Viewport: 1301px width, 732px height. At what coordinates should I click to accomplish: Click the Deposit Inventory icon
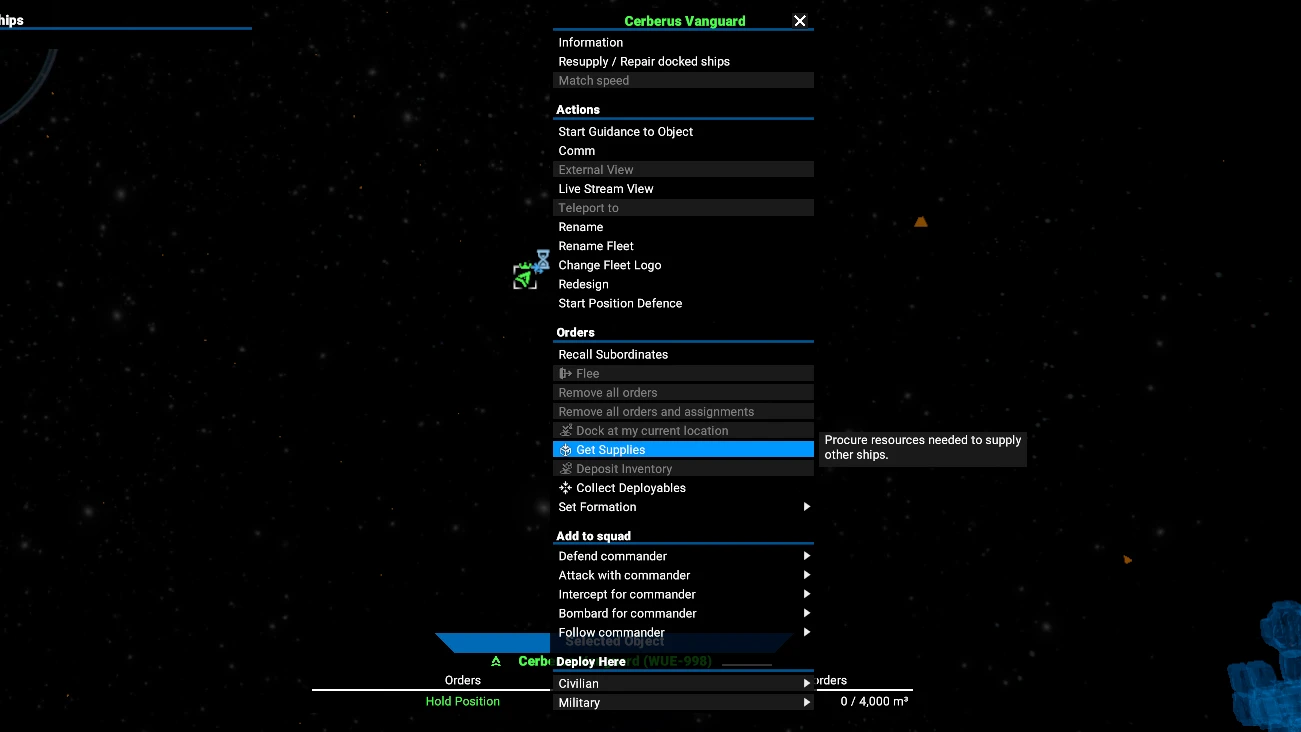[566, 469]
